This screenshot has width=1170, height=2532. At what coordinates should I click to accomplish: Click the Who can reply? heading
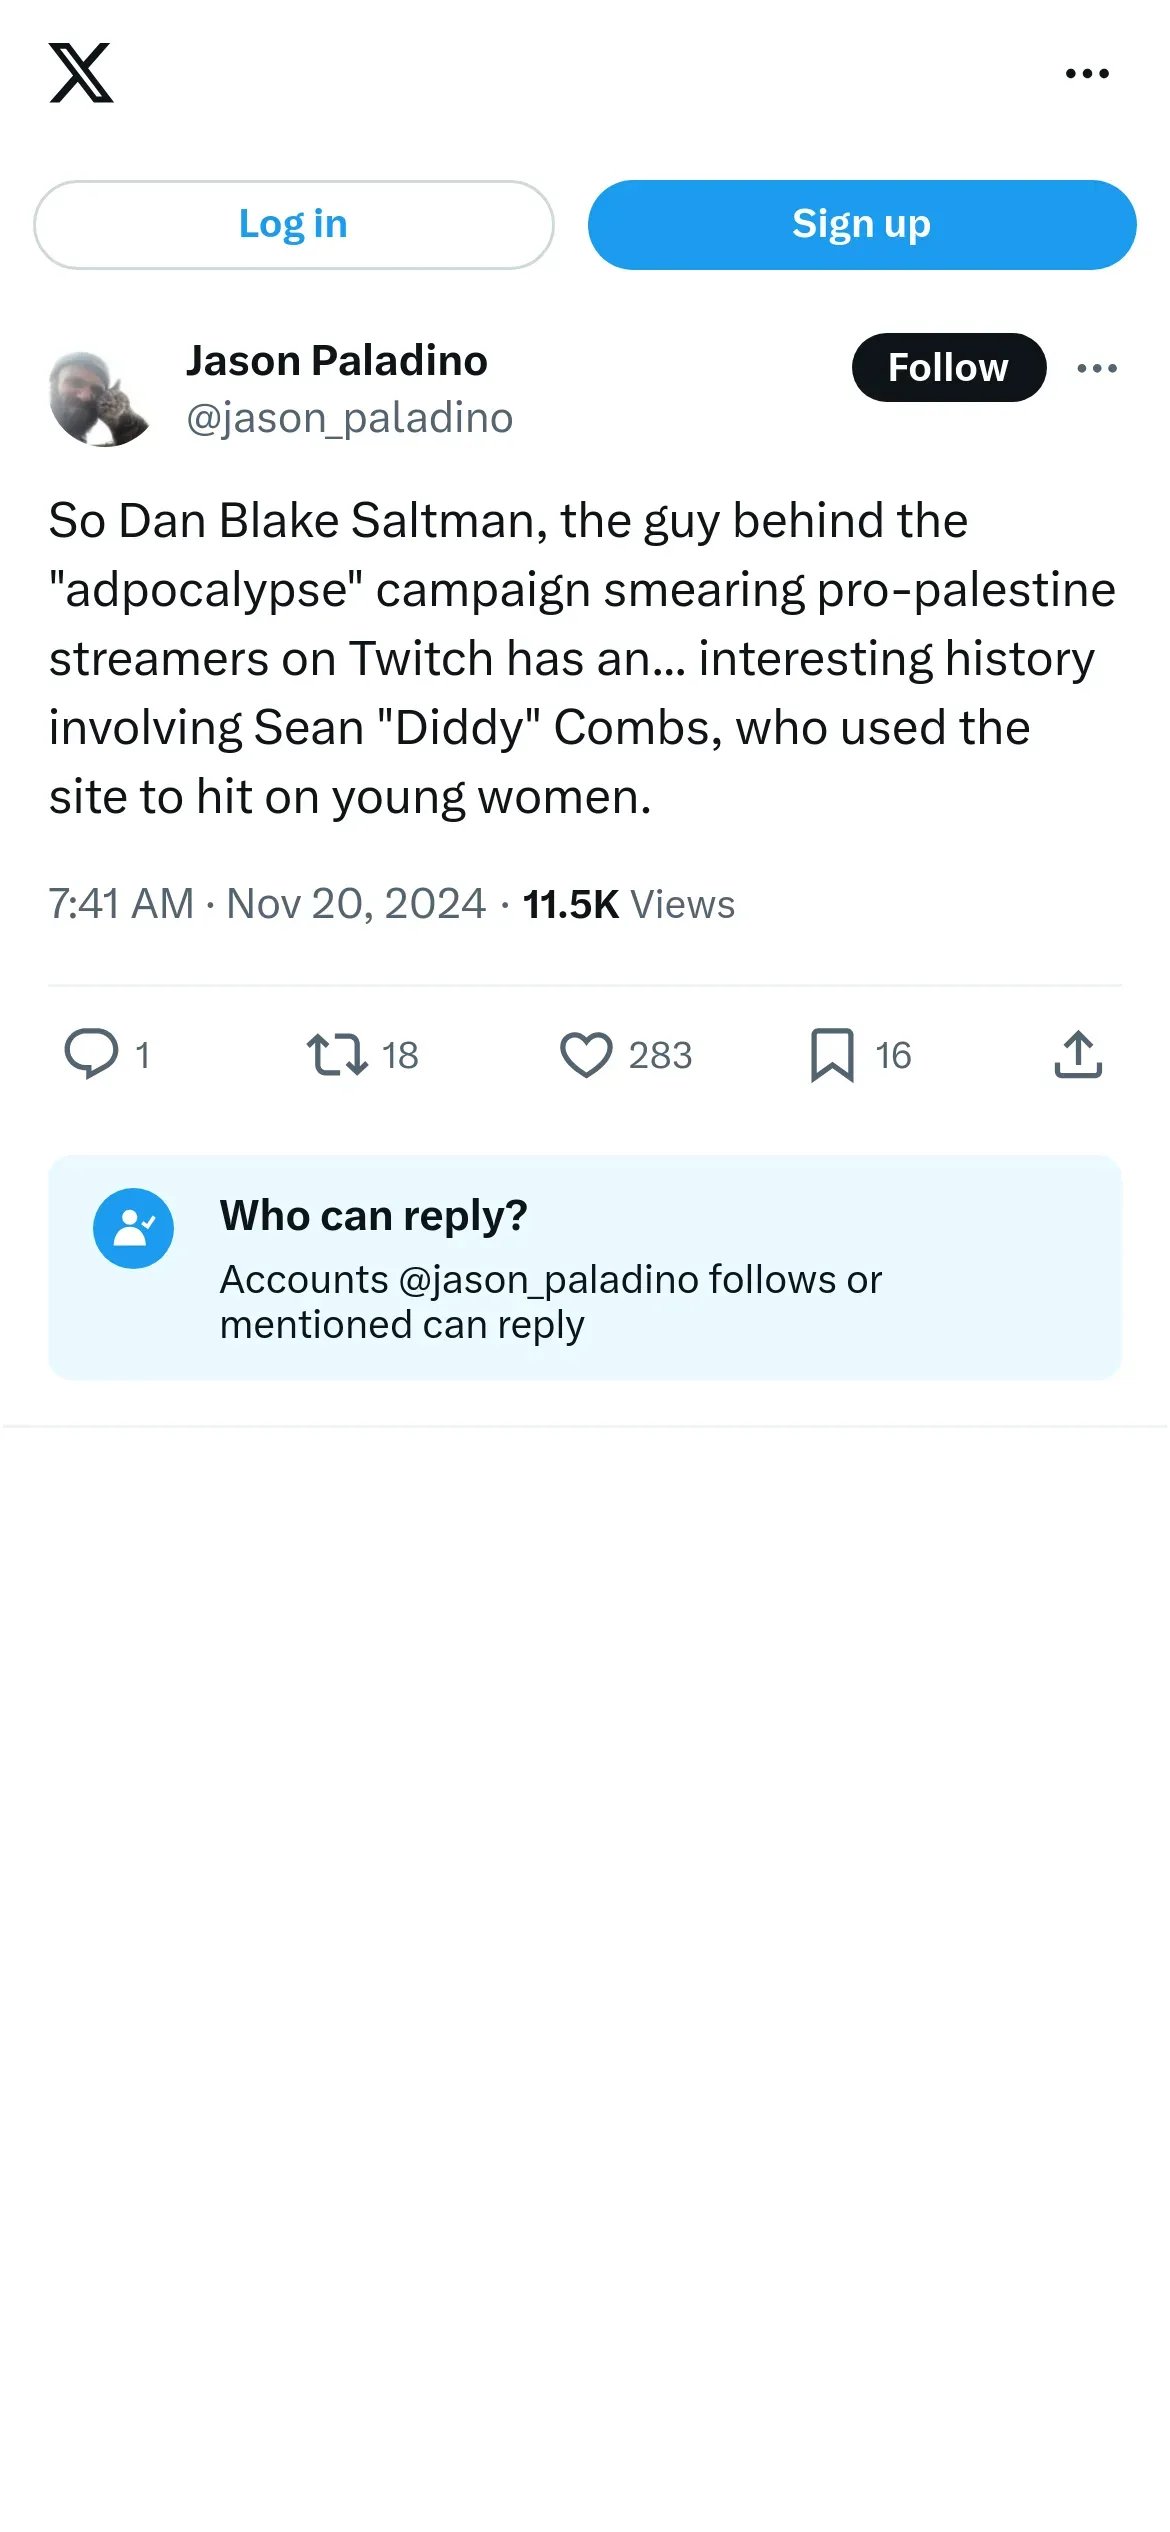coord(373,1216)
